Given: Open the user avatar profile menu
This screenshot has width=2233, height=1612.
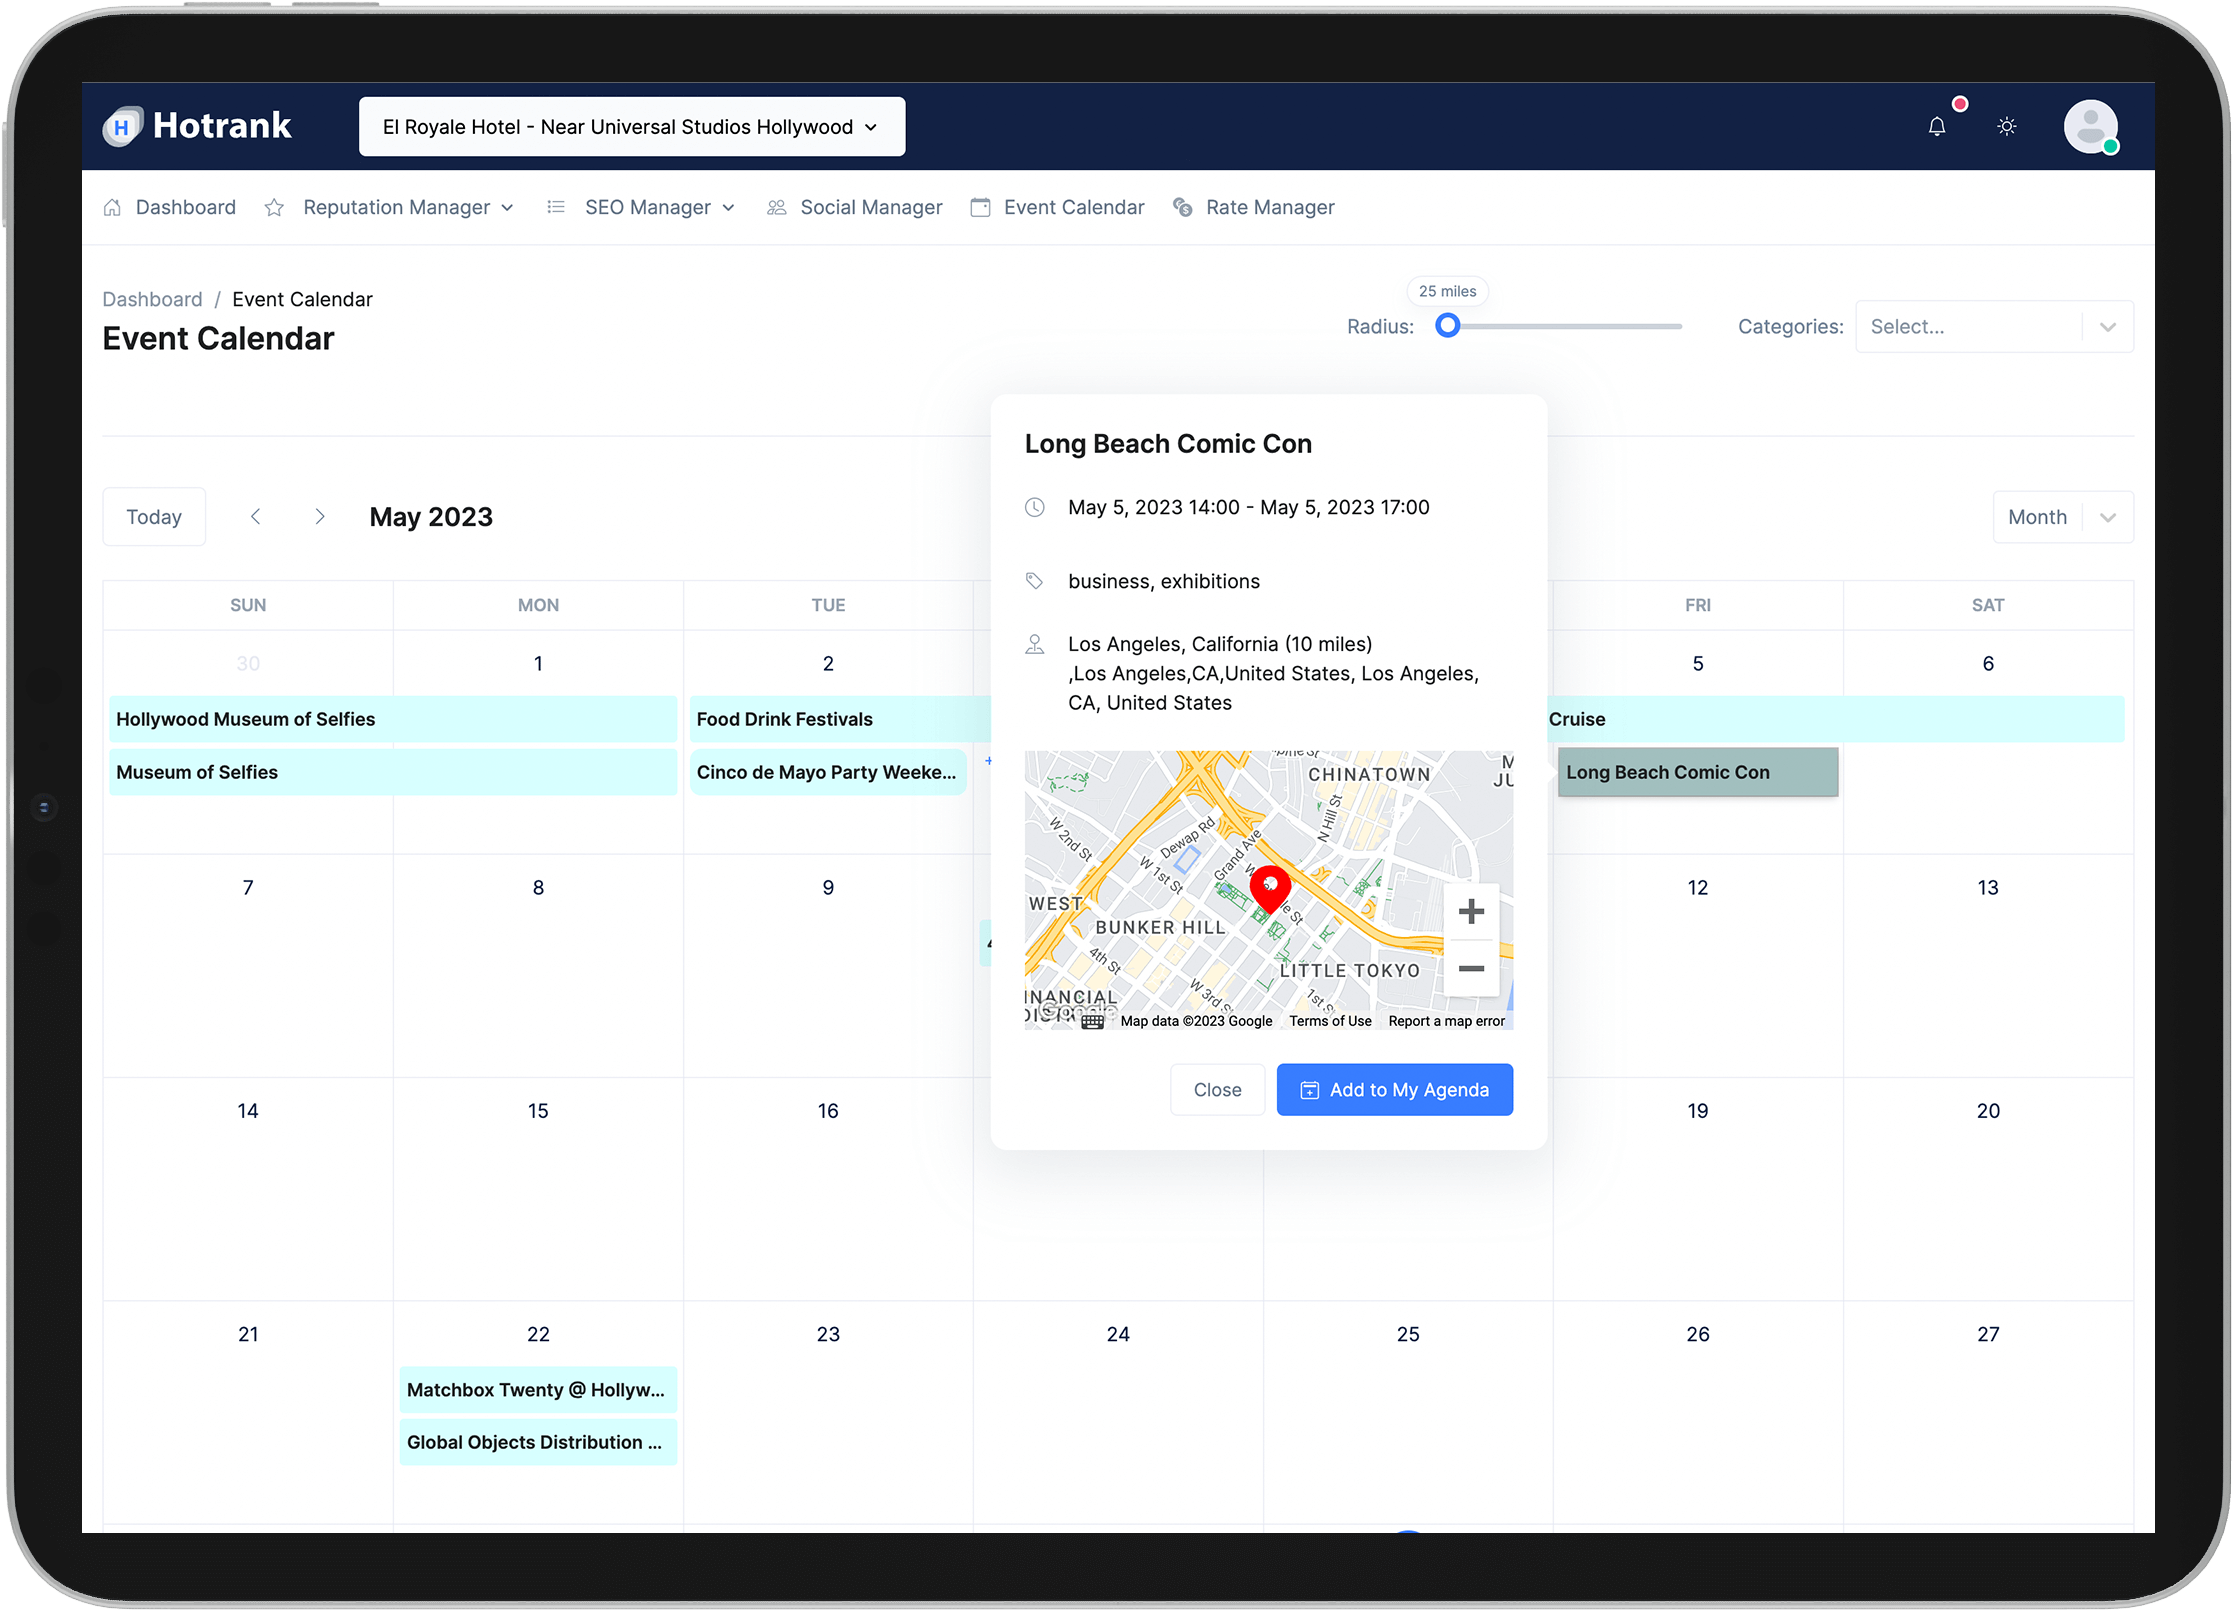Looking at the screenshot, I should 2090,127.
